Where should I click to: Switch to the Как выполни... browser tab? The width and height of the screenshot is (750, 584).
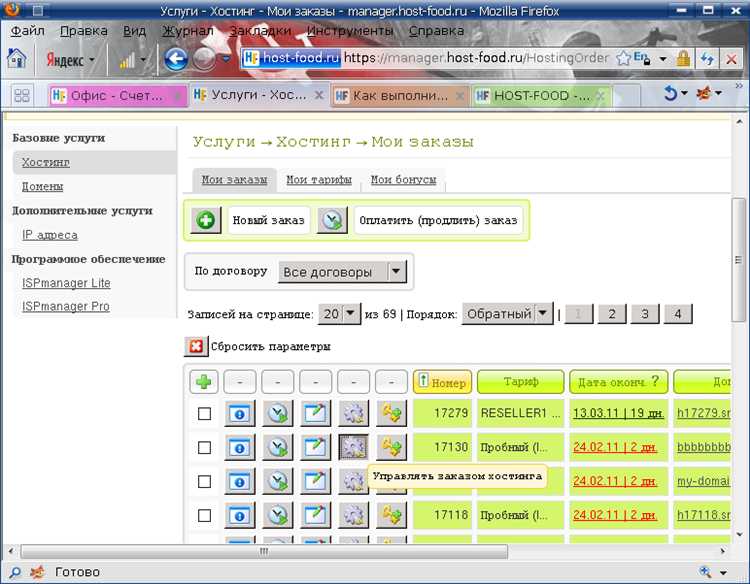(400, 96)
